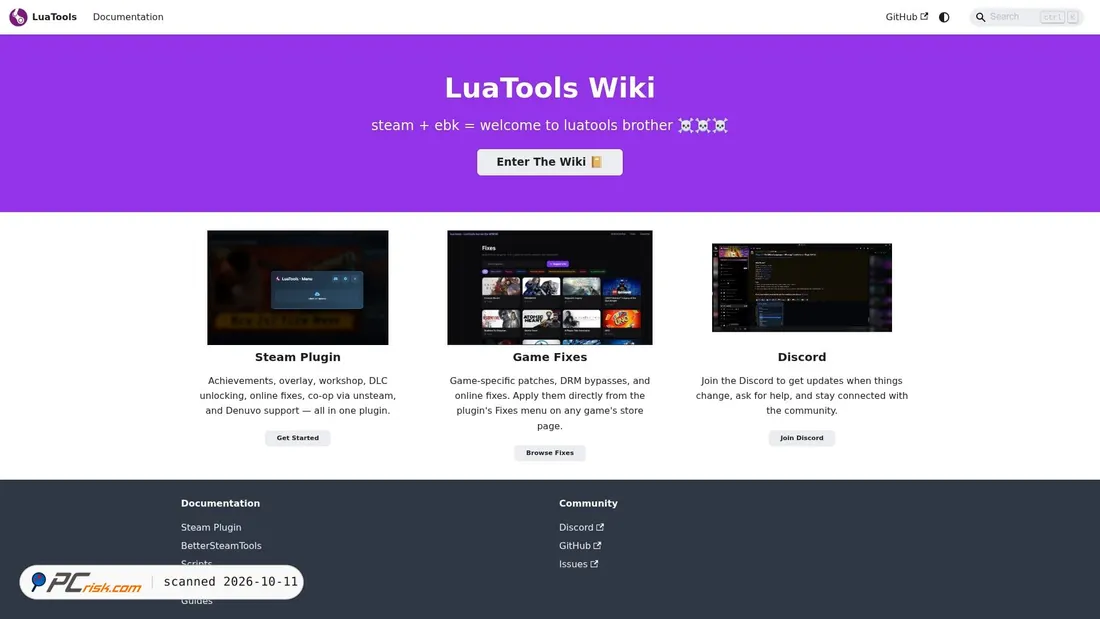Open the Steam Plugin screenshot thumbnail
Screen dimensions: 1100x619
click(297, 287)
